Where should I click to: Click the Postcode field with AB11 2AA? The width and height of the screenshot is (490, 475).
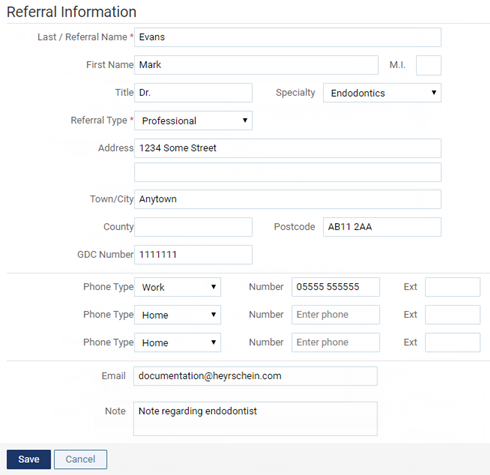click(382, 227)
